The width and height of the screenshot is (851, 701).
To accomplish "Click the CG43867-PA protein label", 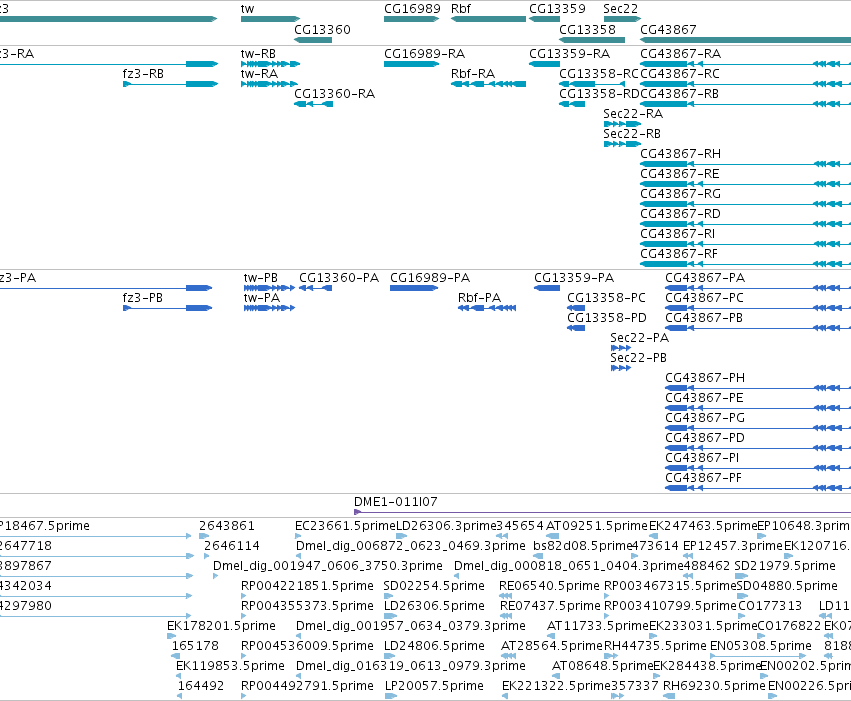I will click(x=705, y=278).
